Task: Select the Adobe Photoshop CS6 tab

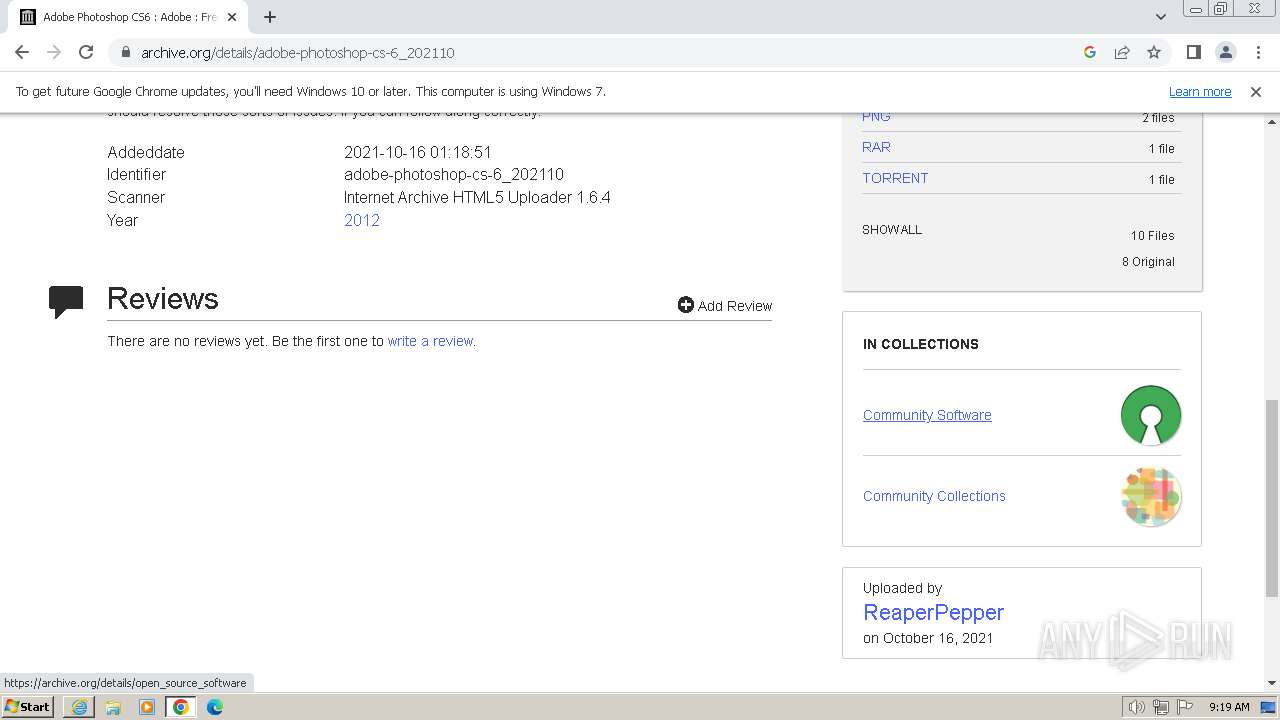Action: point(128,17)
